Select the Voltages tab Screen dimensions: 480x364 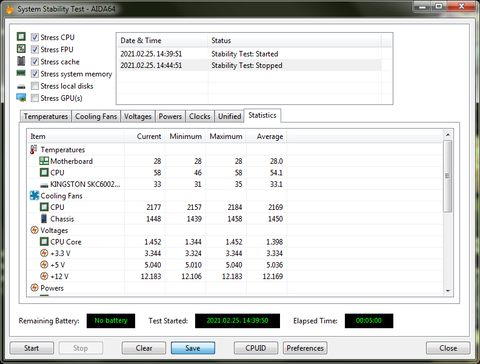click(x=138, y=116)
